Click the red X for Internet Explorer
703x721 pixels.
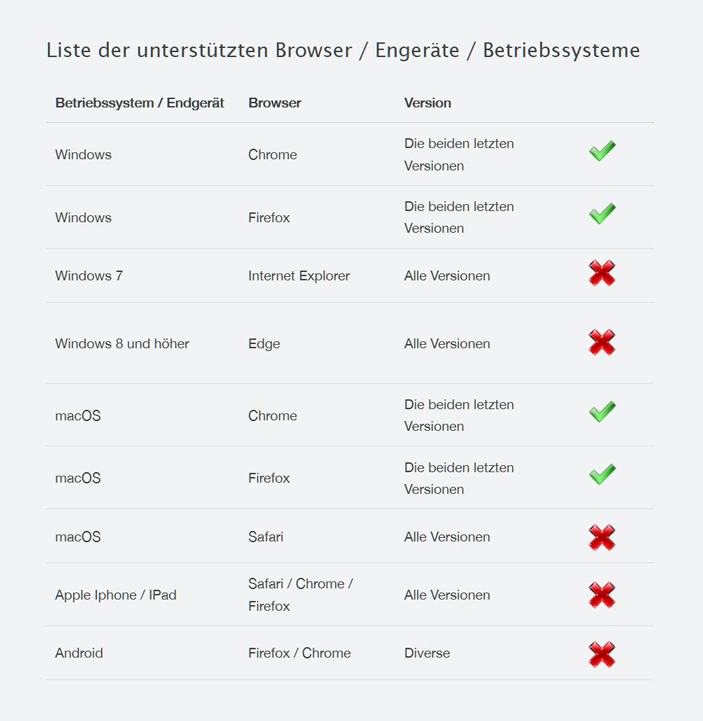coord(602,273)
